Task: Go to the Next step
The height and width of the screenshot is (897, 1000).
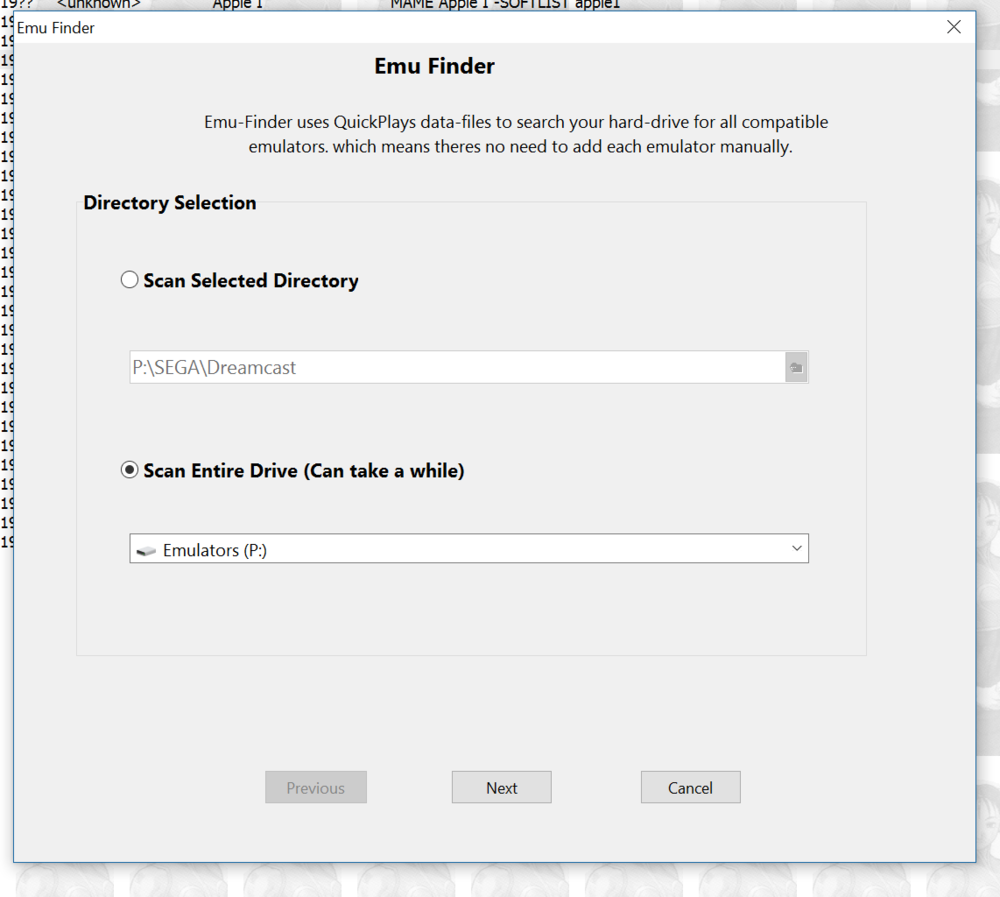Action: [501, 788]
